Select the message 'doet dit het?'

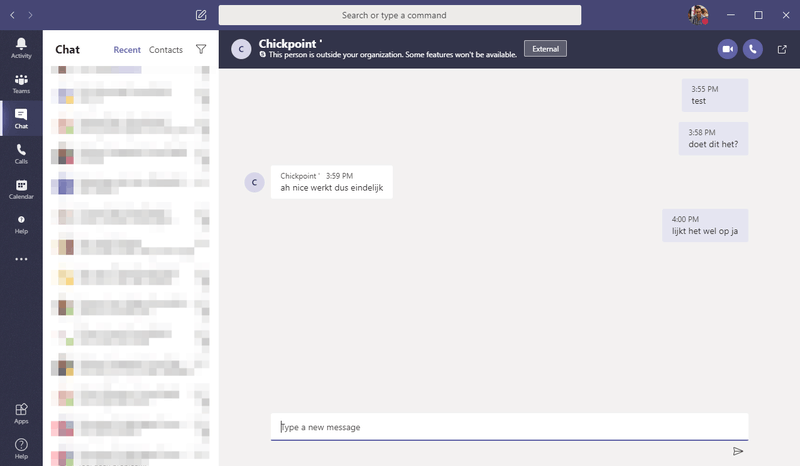tap(713, 138)
